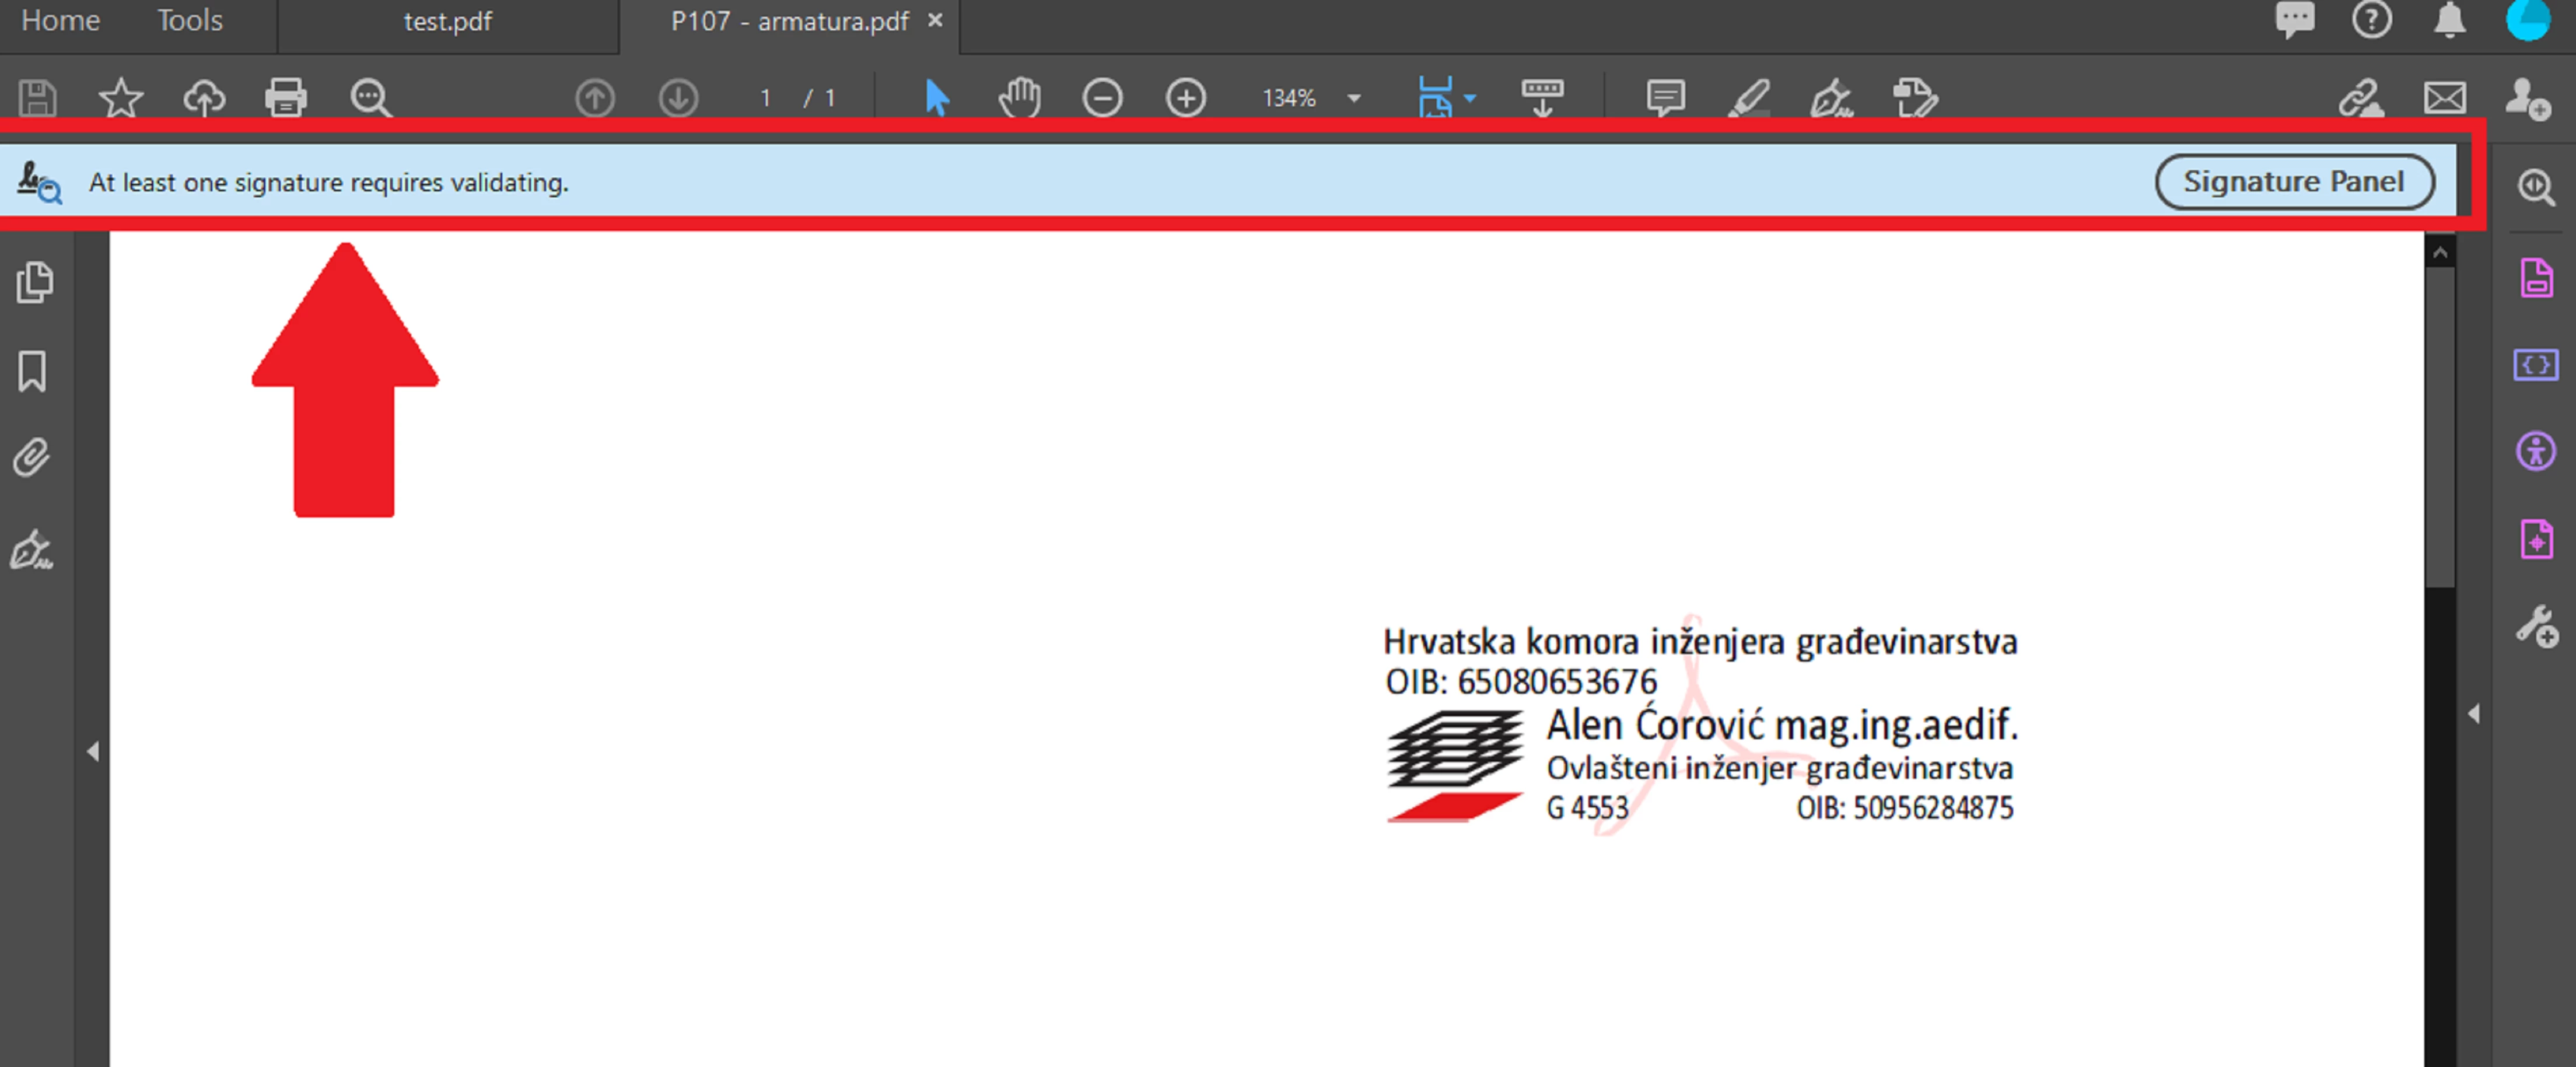The width and height of the screenshot is (2576, 1067).
Task: Expand the 134% zoom level dropdown
Action: 1354,98
